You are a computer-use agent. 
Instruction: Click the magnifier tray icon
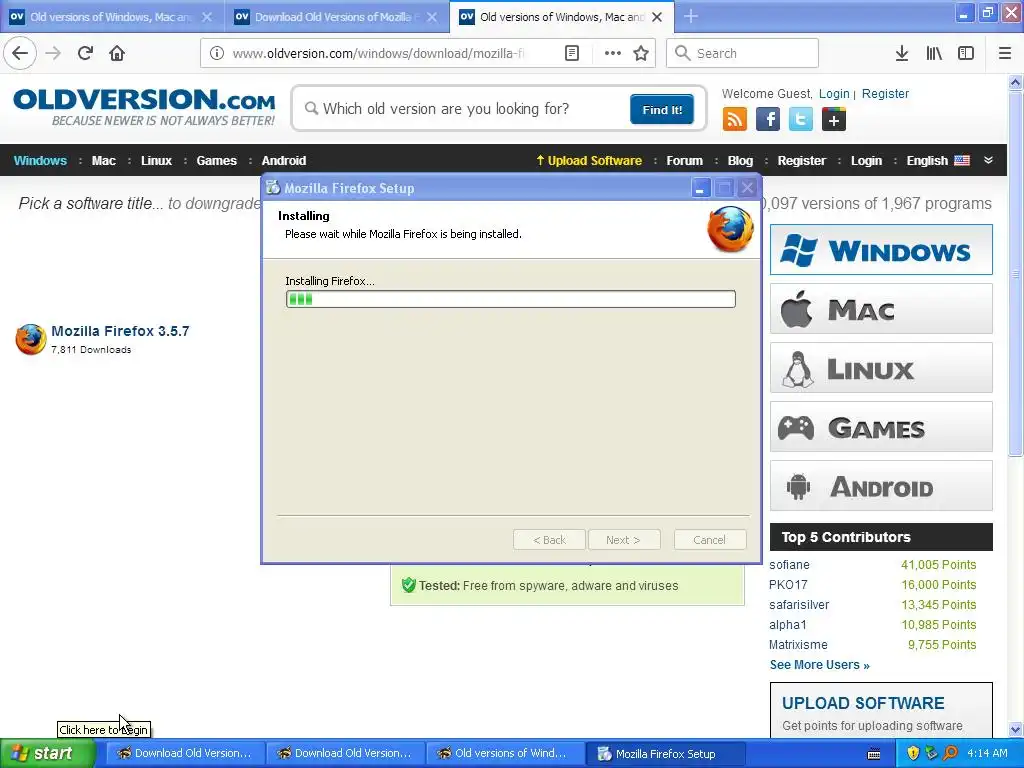tap(950, 753)
